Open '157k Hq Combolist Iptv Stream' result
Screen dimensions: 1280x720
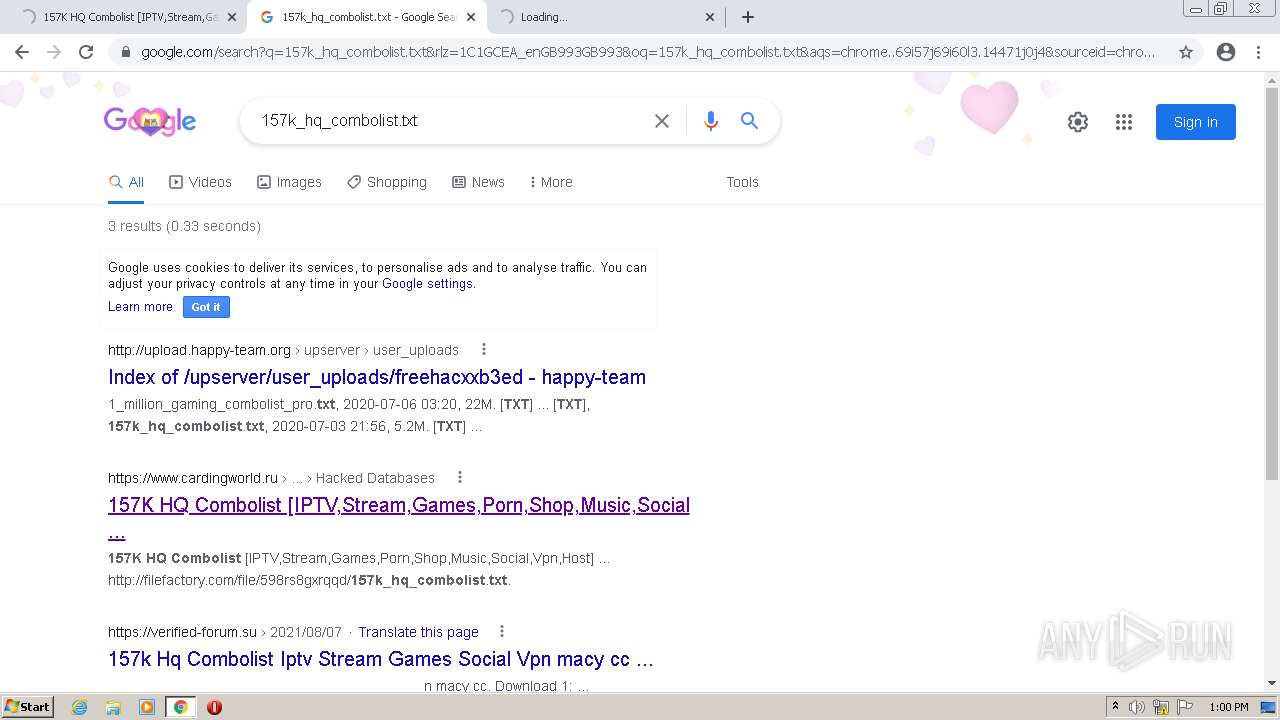[x=381, y=659]
